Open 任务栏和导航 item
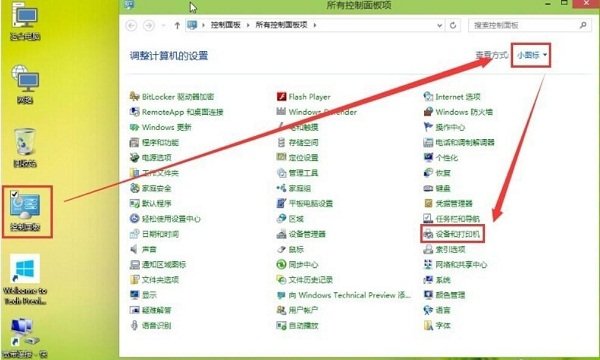The width and height of the screenshot is (600, 360). point(452,219)
